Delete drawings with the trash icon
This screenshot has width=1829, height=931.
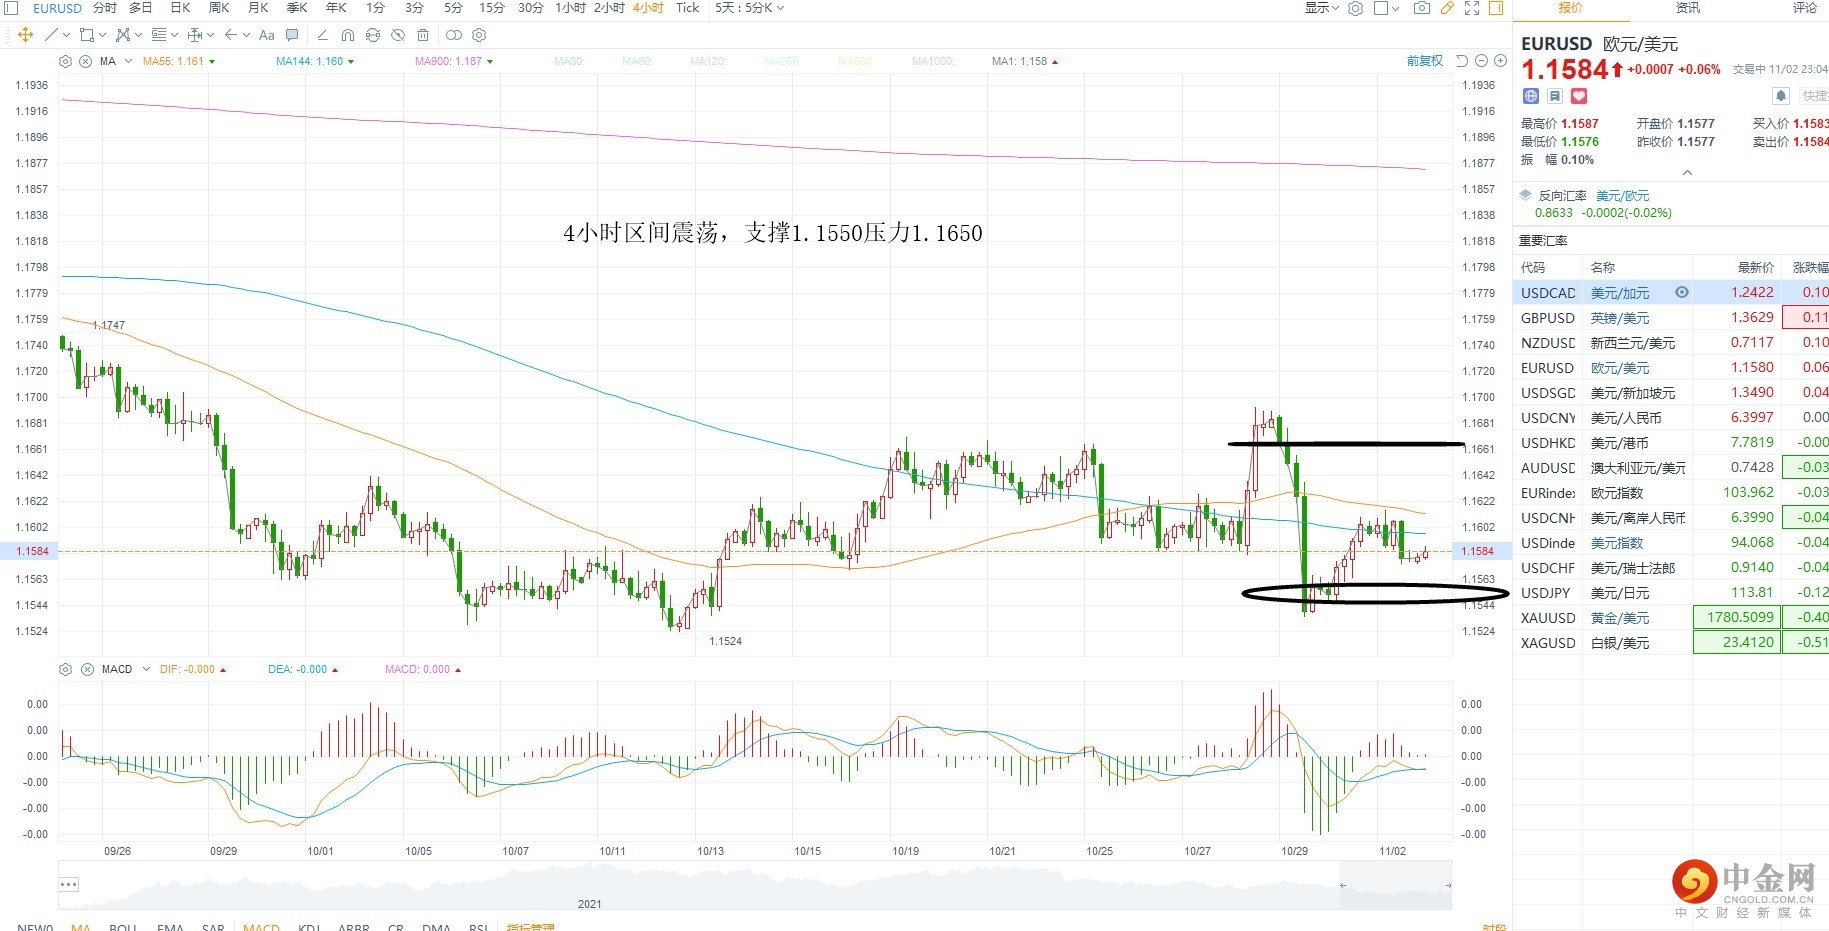[x=423, y=35]
